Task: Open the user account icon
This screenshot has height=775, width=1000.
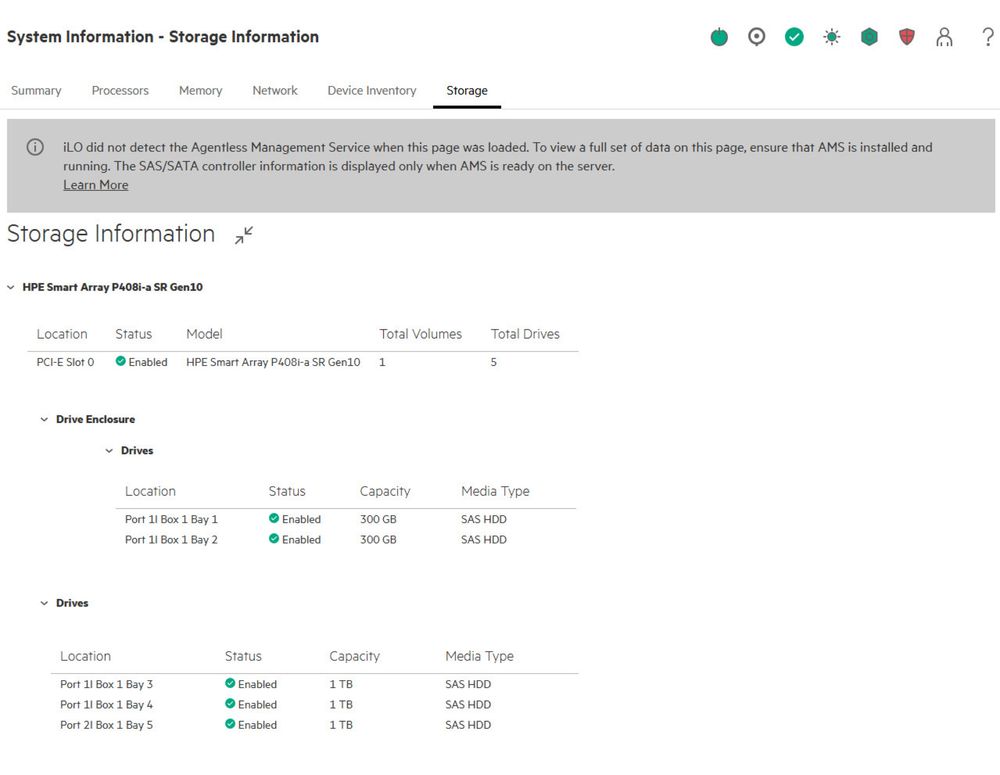Action: (x=945, y=37)
